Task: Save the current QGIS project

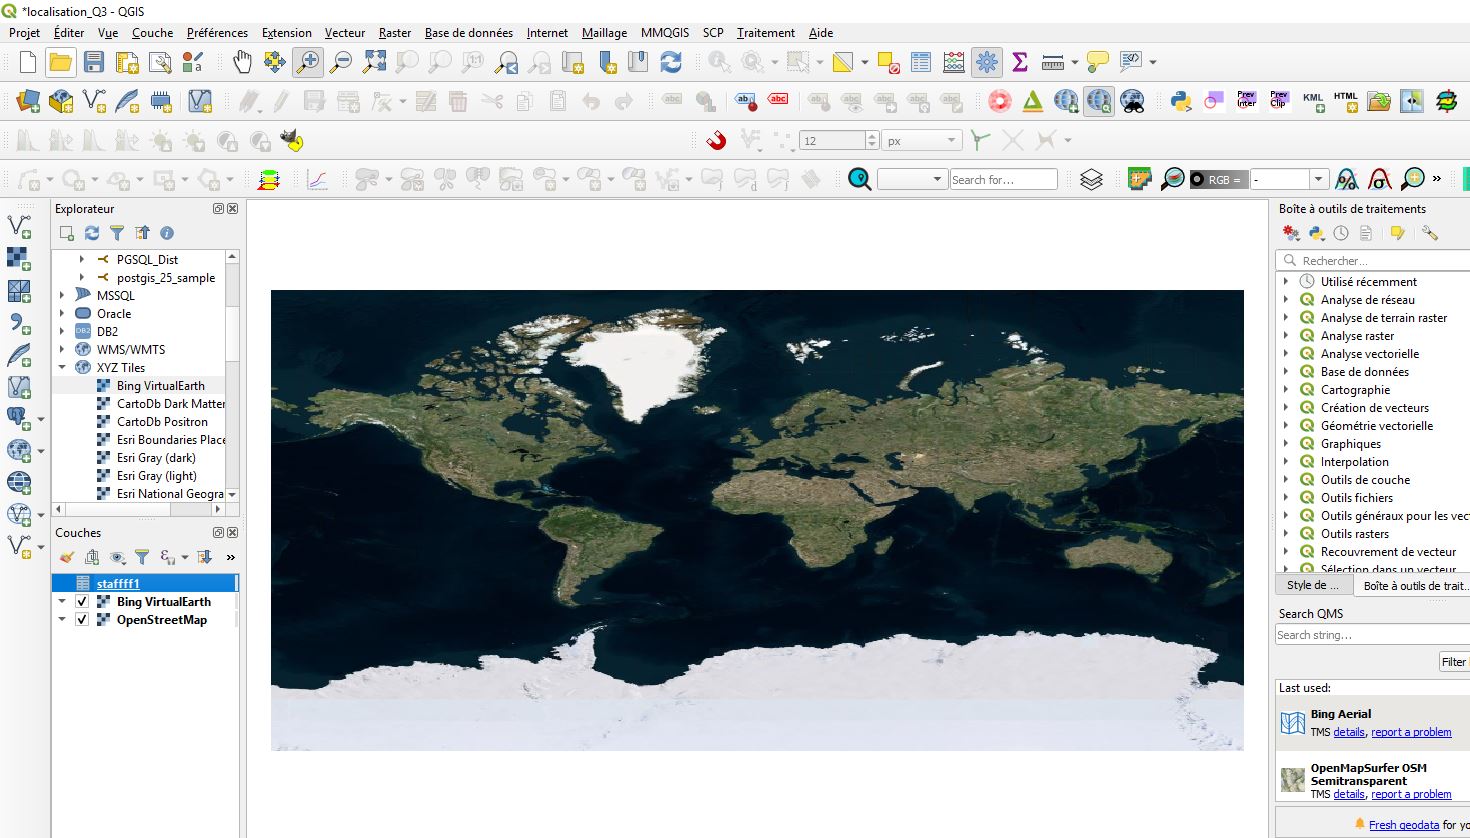Action: click(x=93, y=61)
